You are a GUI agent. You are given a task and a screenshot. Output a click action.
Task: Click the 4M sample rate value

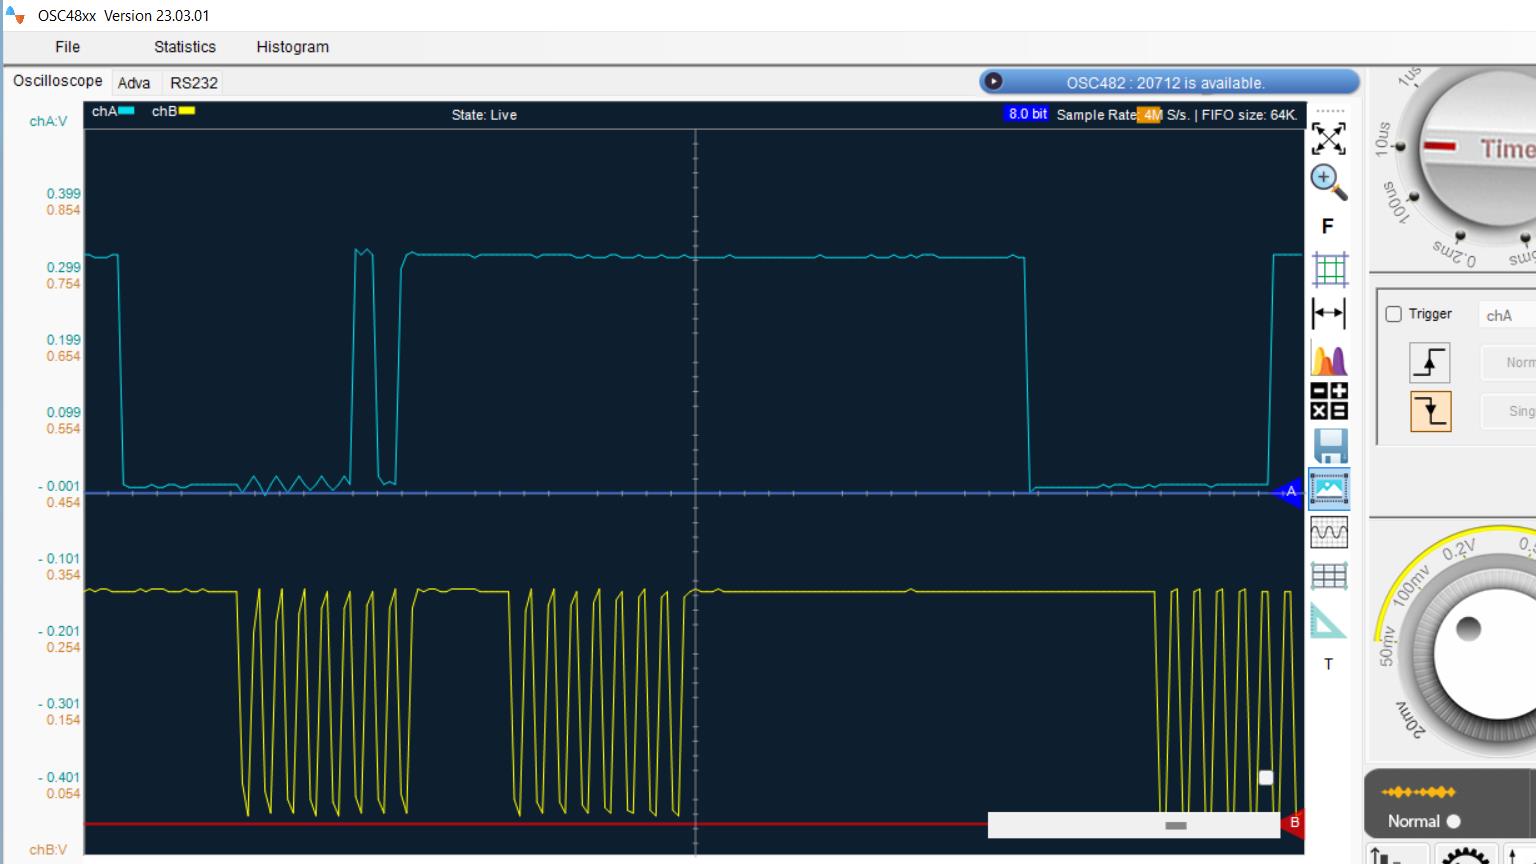(x=1150, y=115)
